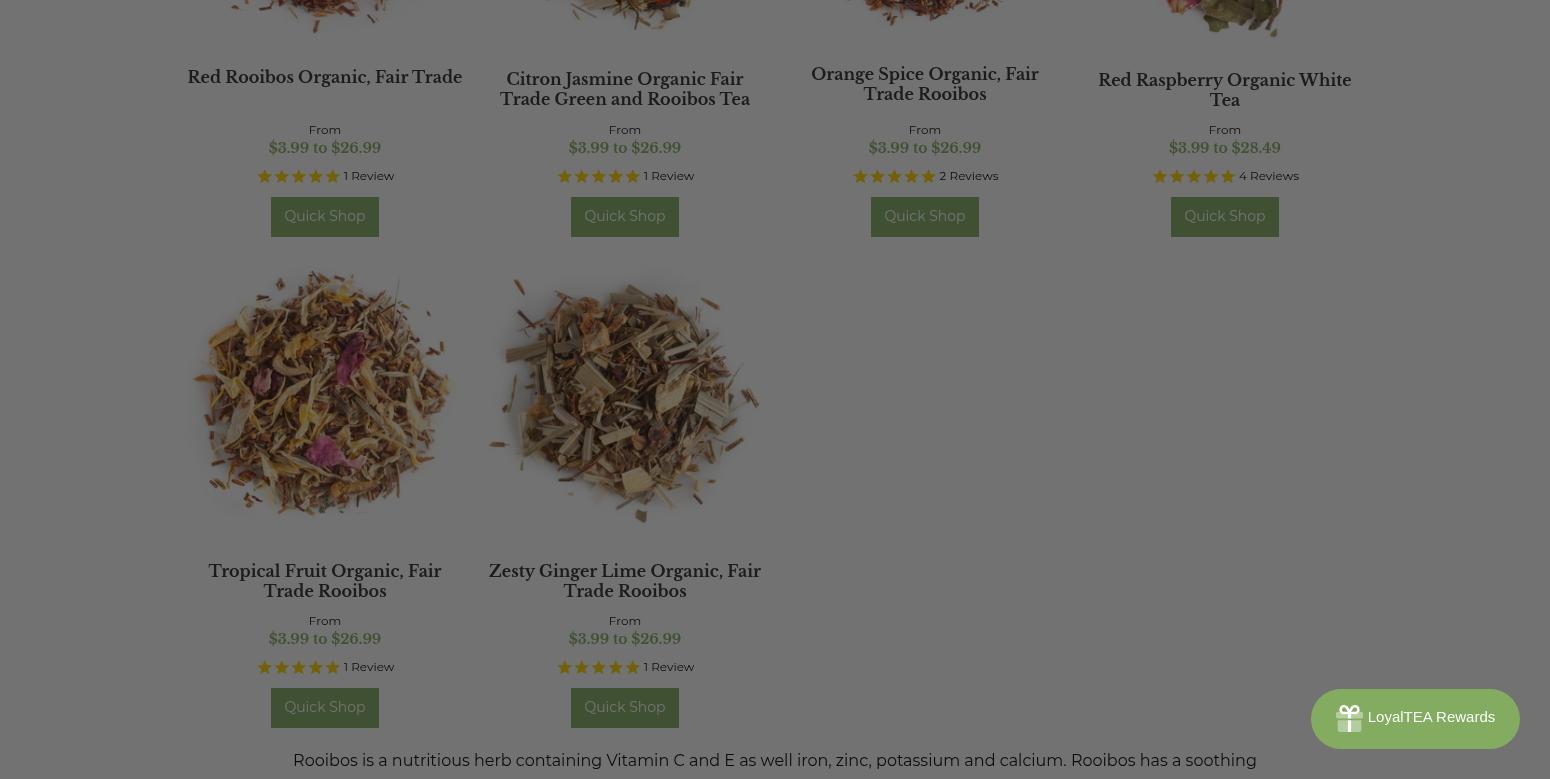This screenshot has width=1550, height=779.
Task: Quick Shop the Citron Jasmine Organic tea
Action: (625, 216)
